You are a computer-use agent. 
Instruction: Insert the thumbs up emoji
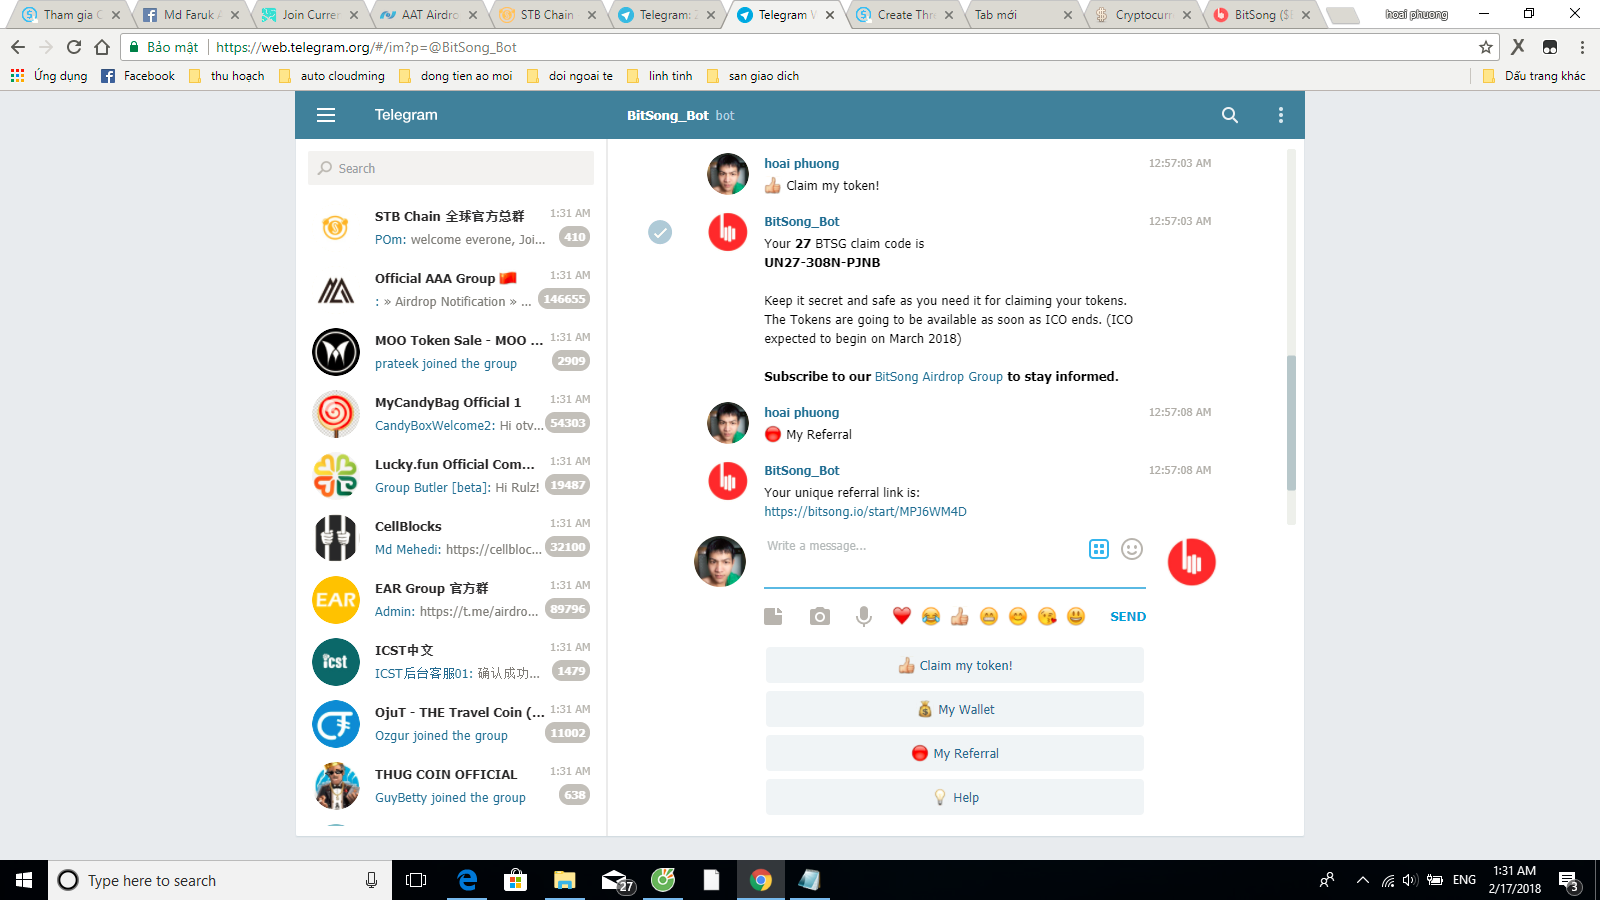(960, 616)
